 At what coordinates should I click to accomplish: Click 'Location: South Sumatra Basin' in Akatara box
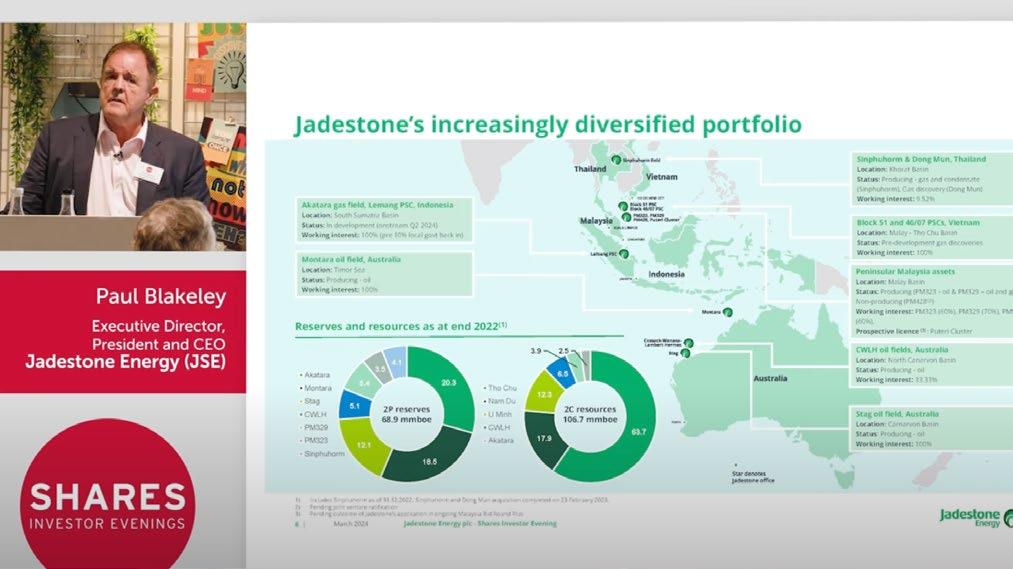(350, 215)
